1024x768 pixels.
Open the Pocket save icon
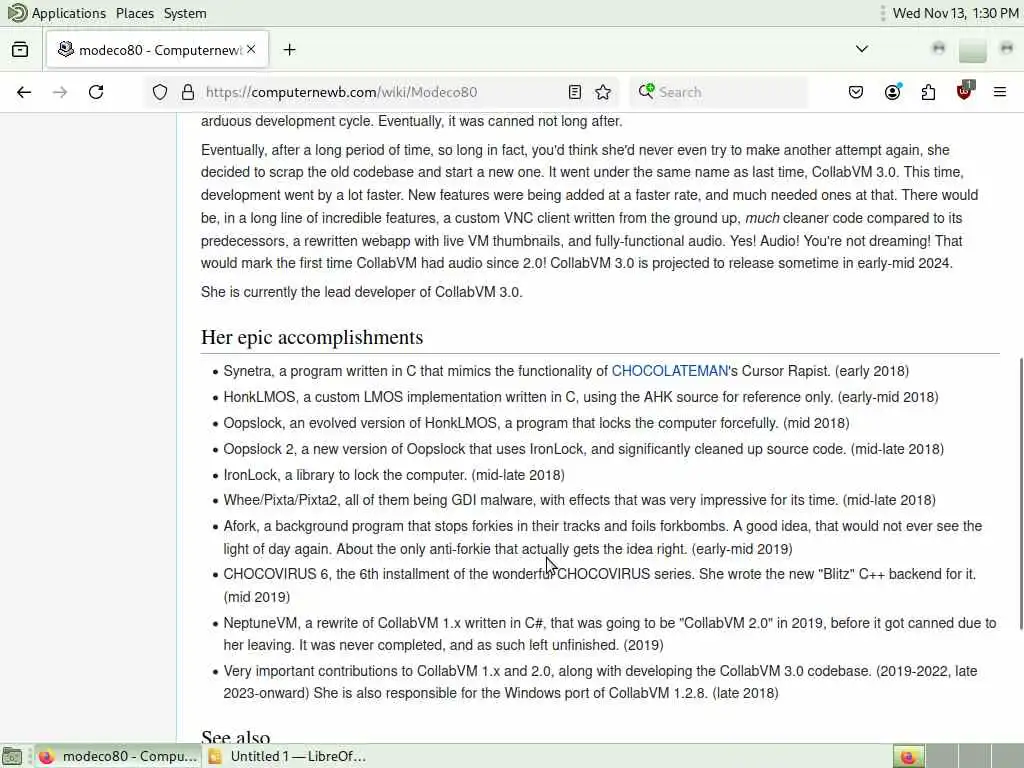856,92
